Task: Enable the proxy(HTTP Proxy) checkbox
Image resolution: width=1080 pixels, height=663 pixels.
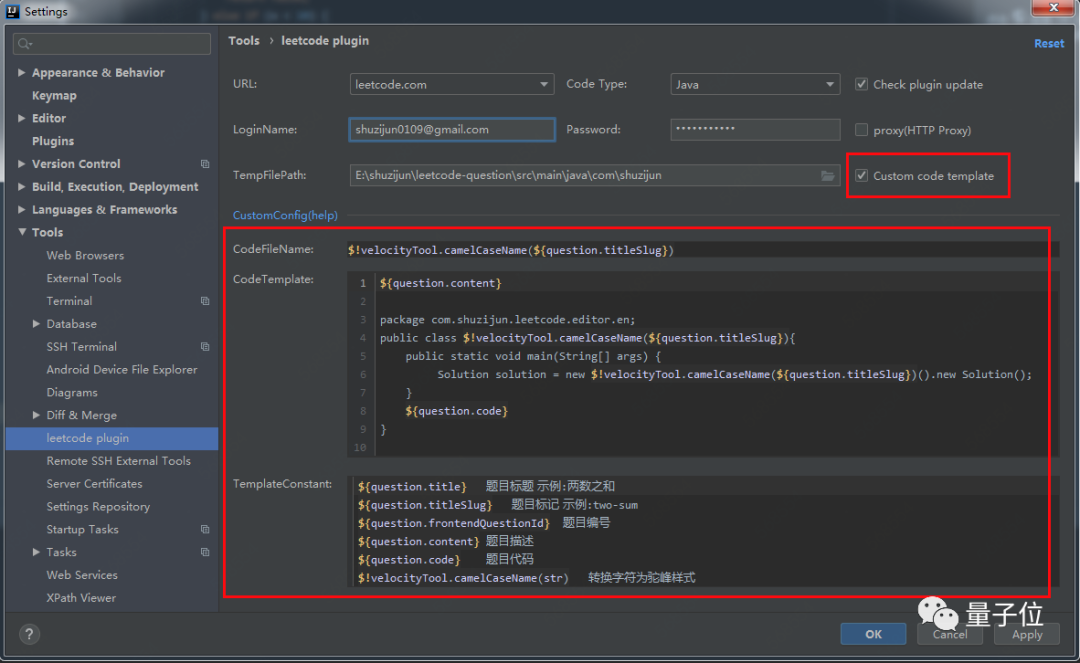Action: 861,130
